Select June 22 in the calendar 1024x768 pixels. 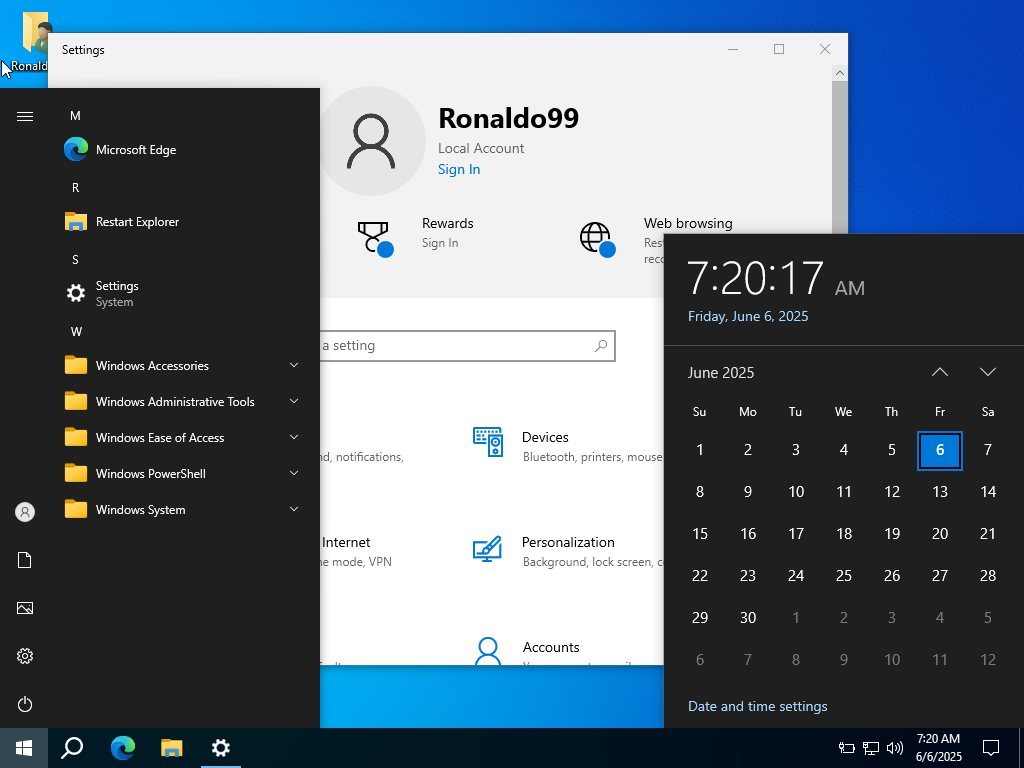[x=699, y=576]
